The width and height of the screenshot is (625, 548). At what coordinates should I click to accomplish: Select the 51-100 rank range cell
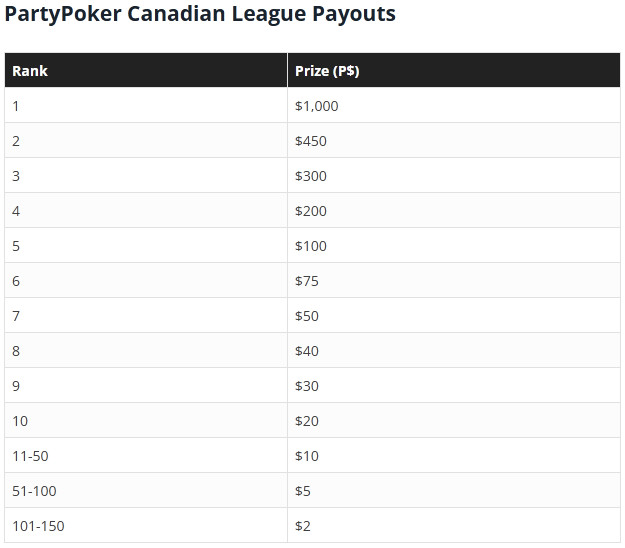pyautogui.click(x=146, y=491)
